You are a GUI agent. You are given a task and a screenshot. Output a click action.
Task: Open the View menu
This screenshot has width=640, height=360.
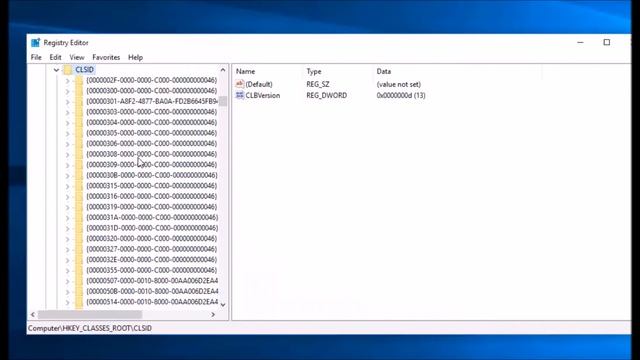pyautogui.click(x=77, y=58)
